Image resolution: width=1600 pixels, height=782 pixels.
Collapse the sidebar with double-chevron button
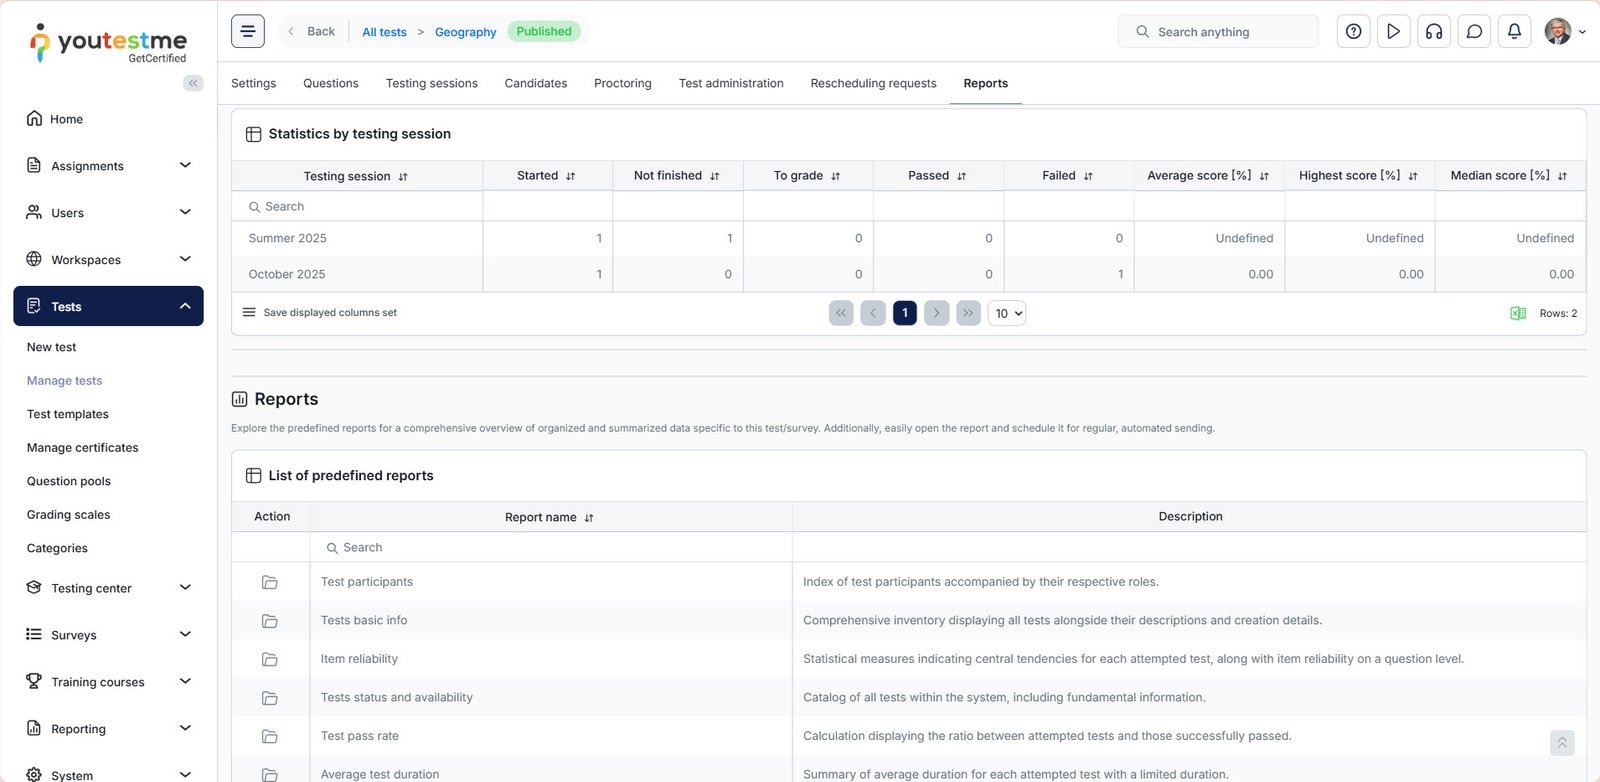(x=192, y=83)
